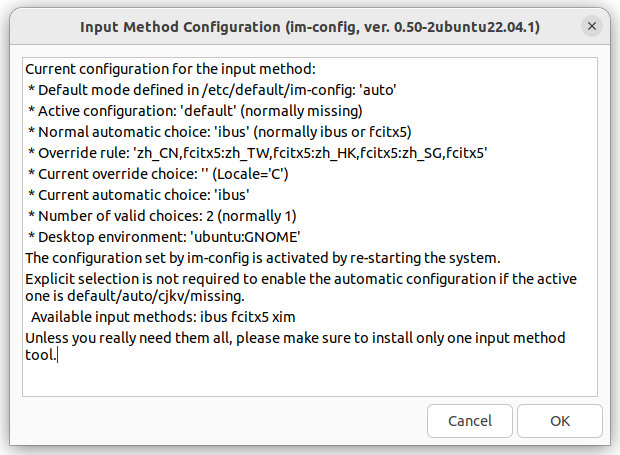620x455 pixels.
Task: Click the "Desktop environment: 'ubuntu:GNOME'" line
Action: coord(164,237)
